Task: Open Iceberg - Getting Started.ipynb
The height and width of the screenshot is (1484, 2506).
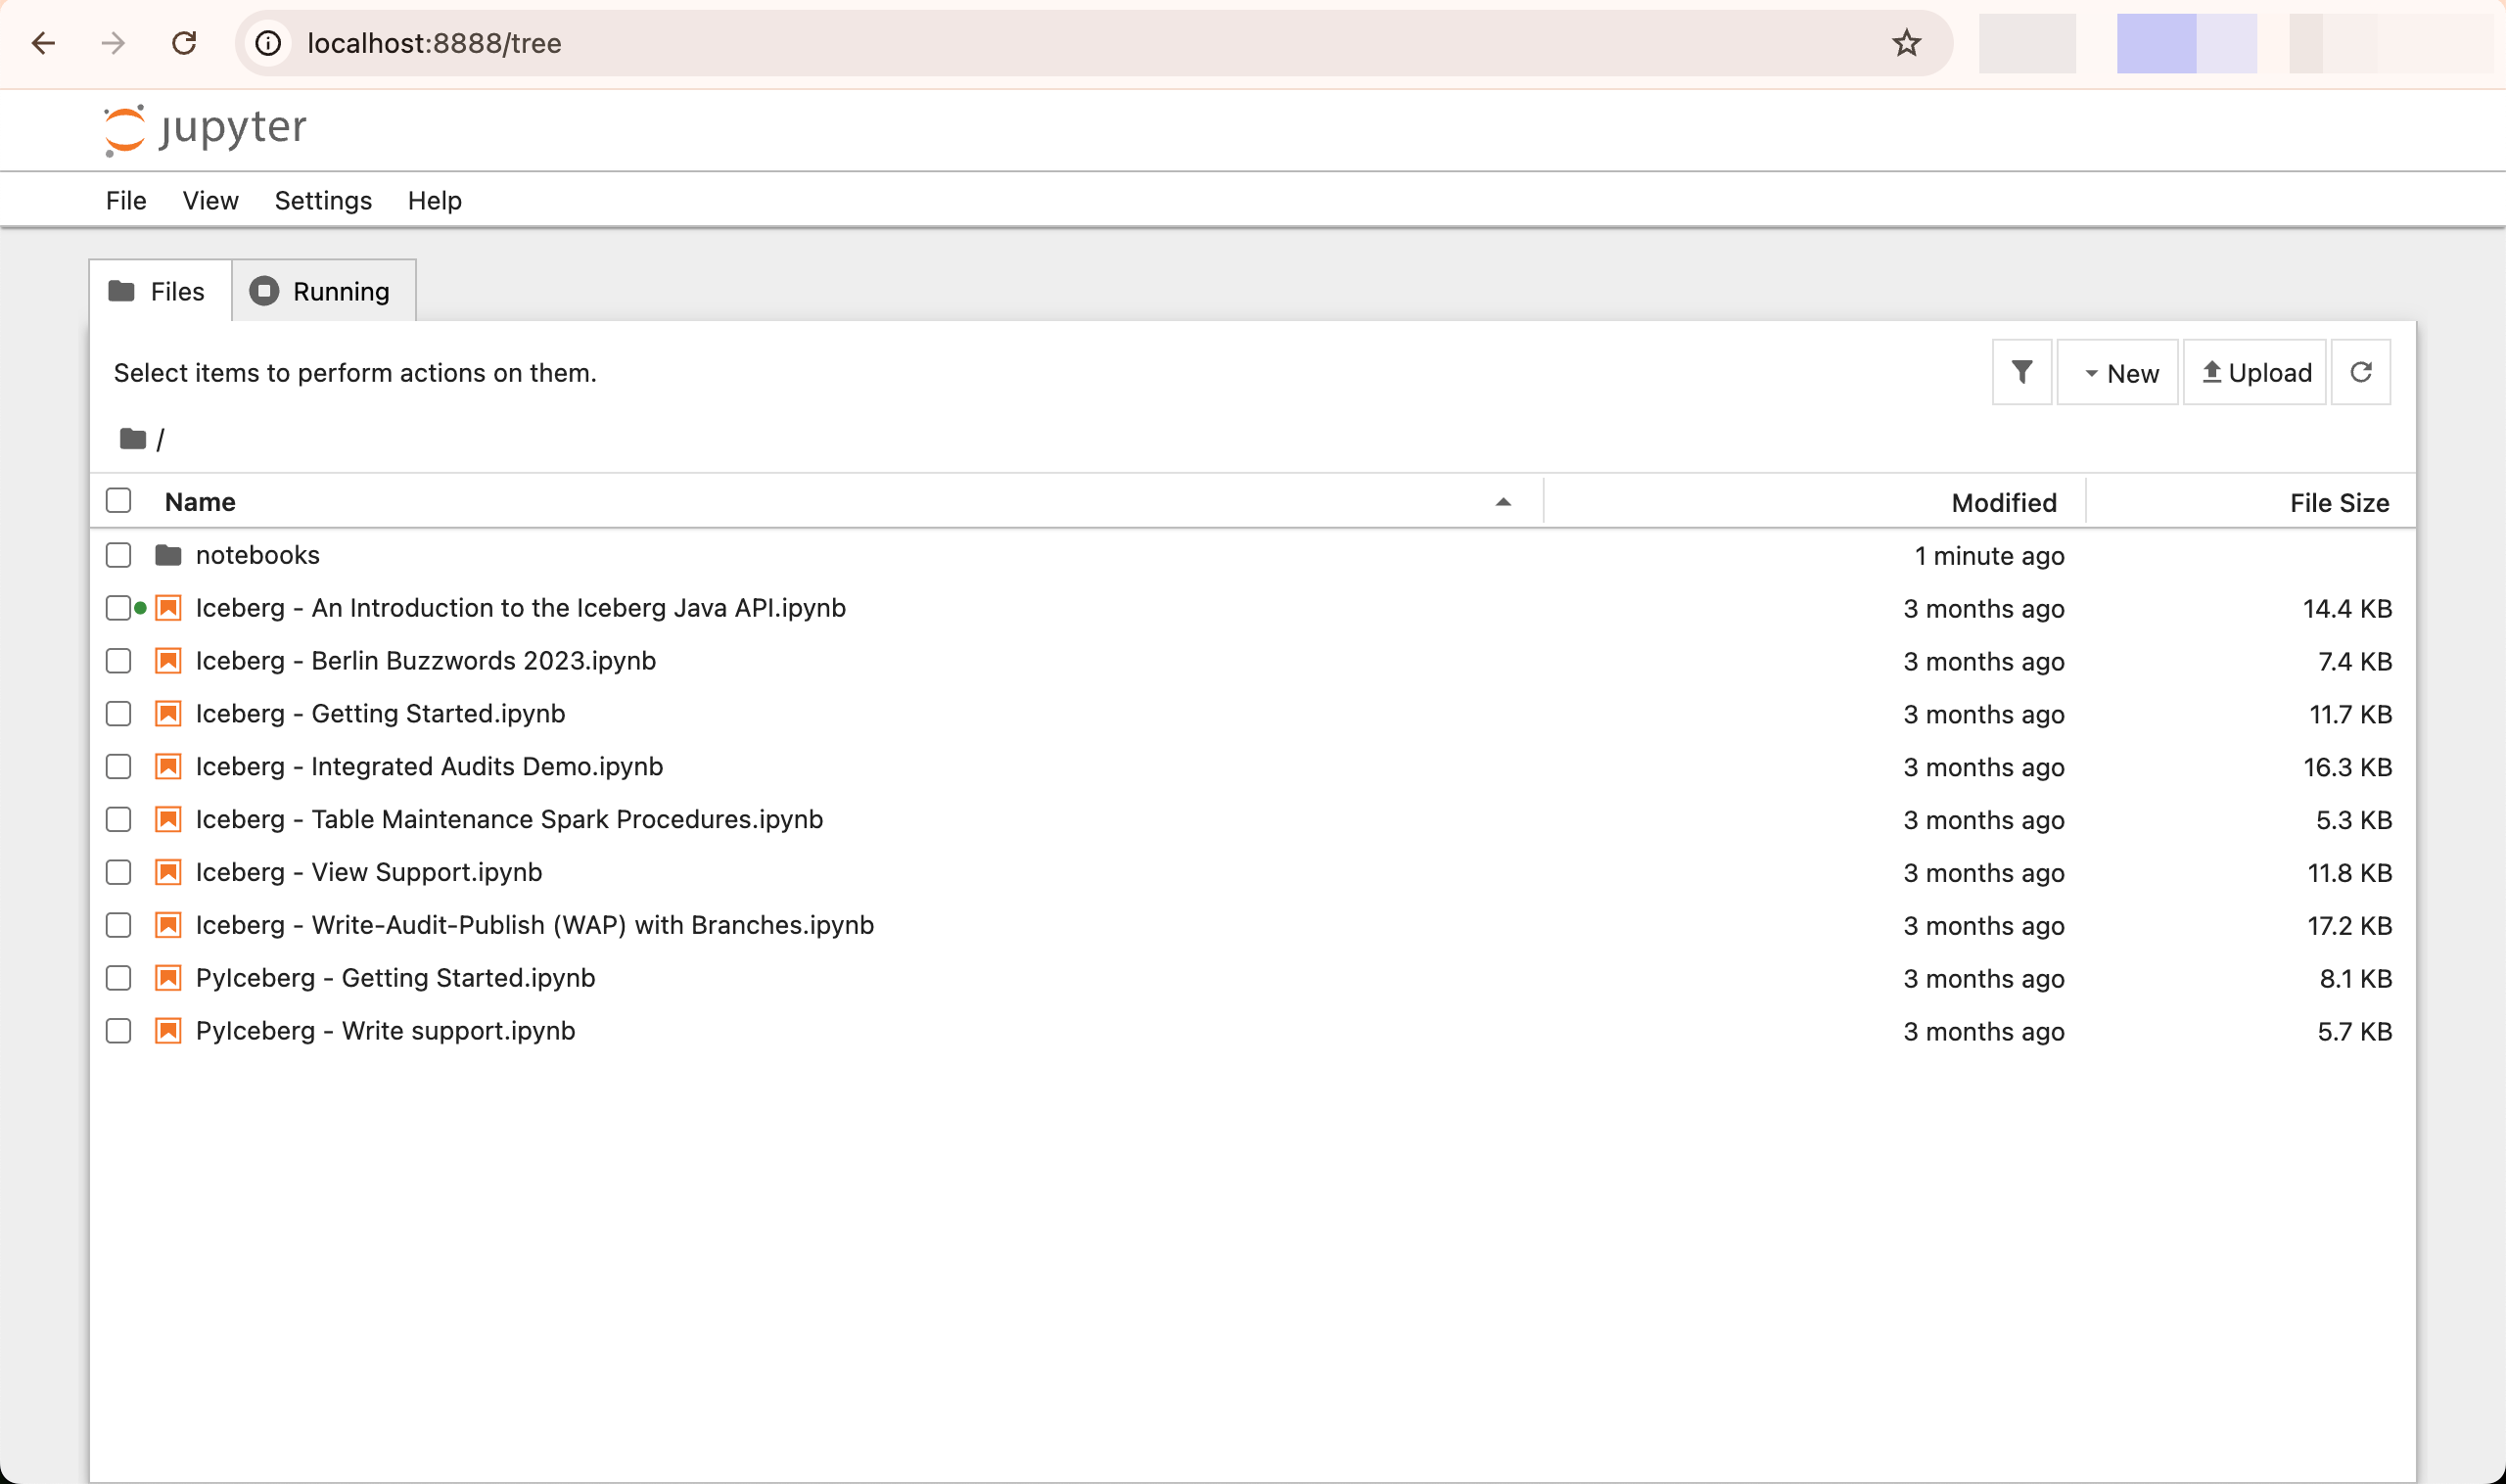Action: point(380,714)
